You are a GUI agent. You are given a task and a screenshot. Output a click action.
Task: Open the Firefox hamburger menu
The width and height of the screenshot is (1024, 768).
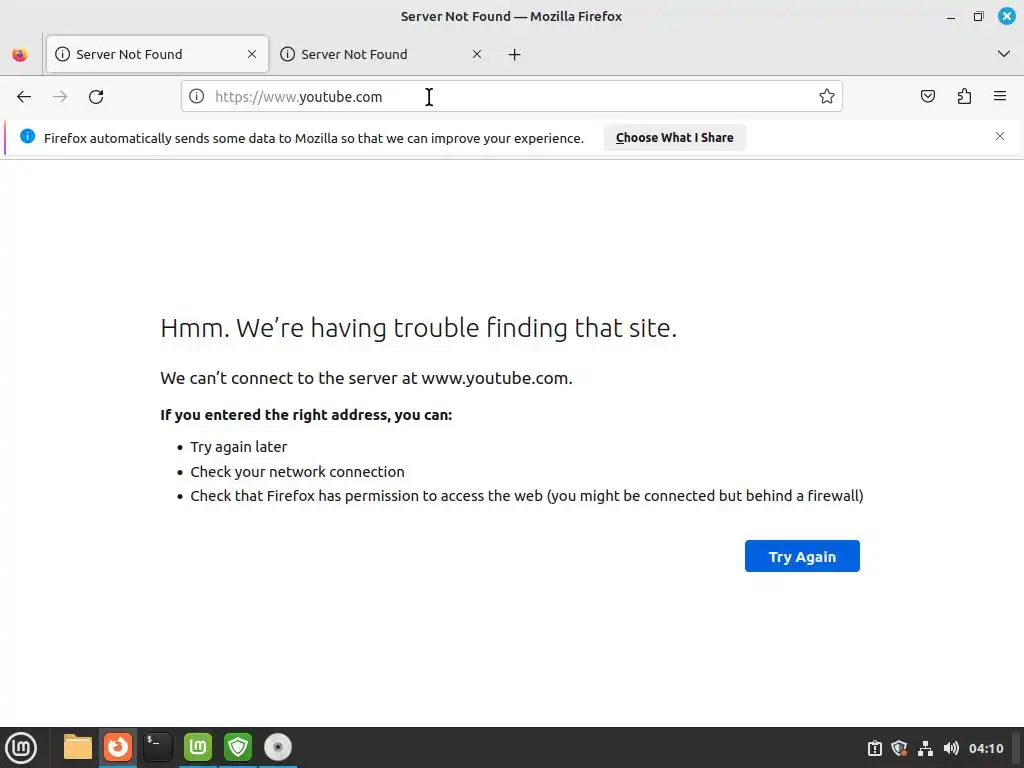coord(1000,97)
